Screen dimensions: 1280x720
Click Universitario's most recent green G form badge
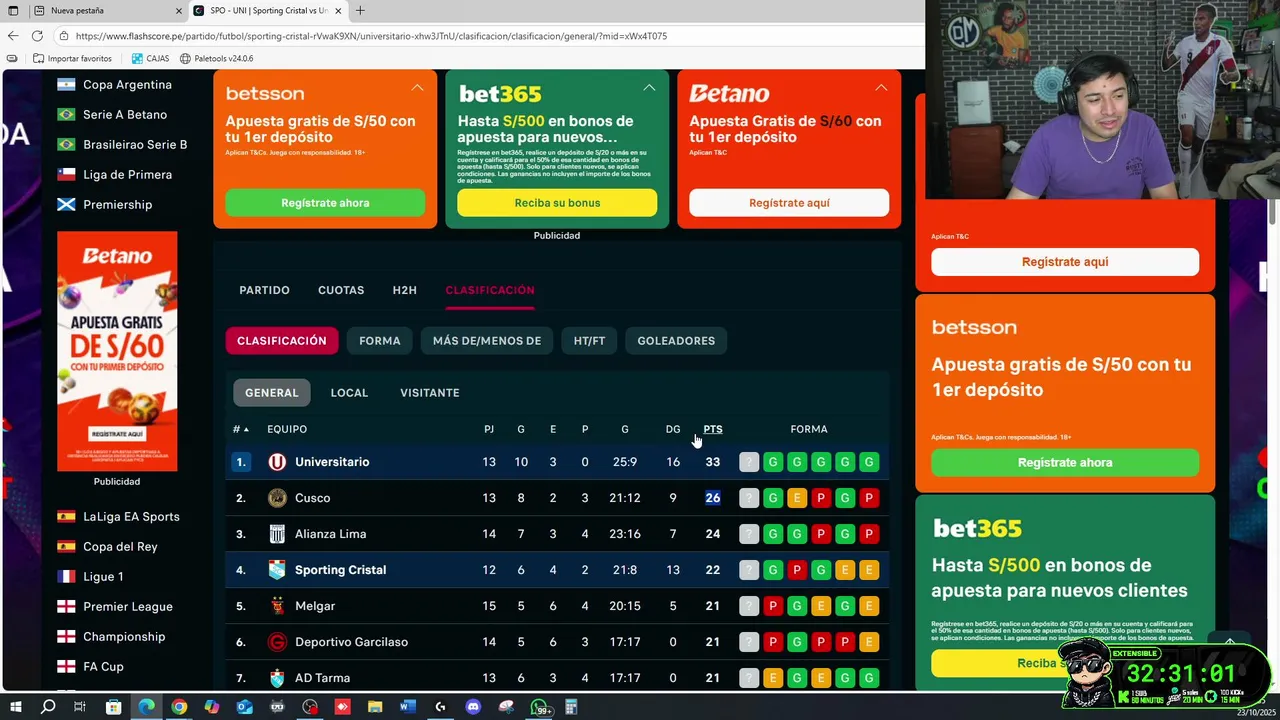[773, 462]
